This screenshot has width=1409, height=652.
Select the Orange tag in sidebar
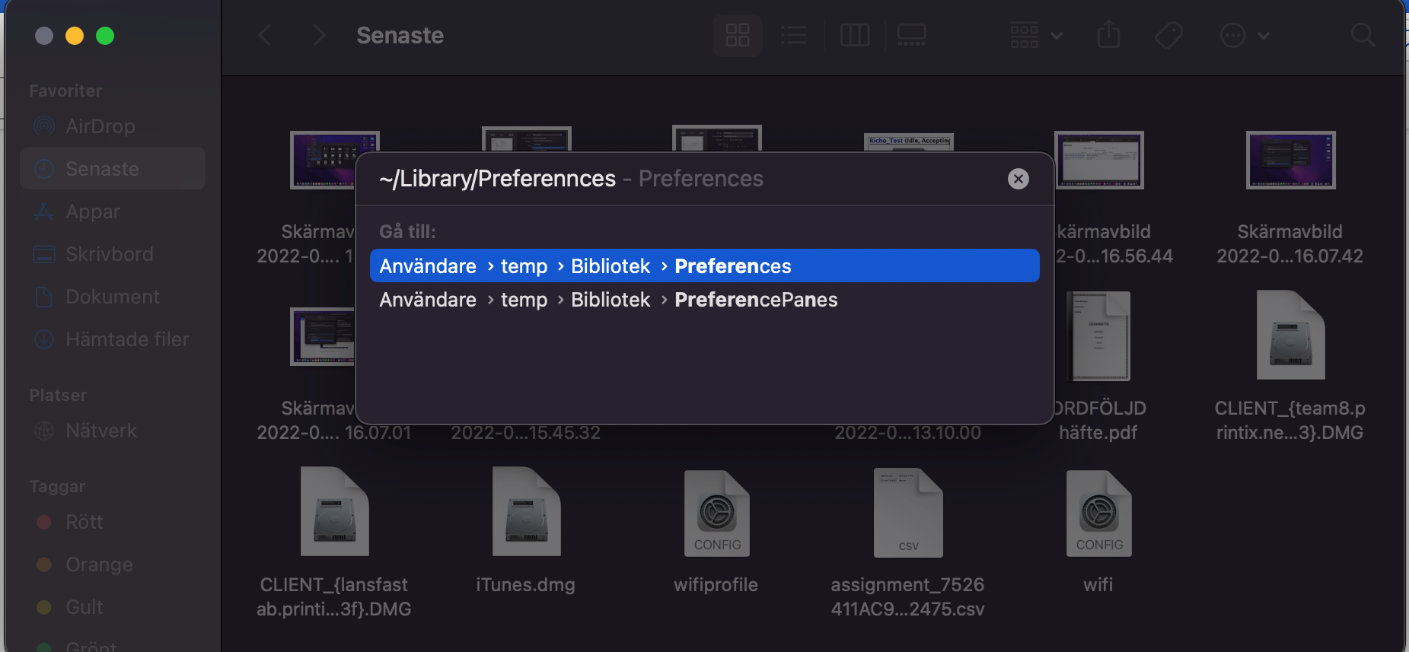click(x=98, y=564)
